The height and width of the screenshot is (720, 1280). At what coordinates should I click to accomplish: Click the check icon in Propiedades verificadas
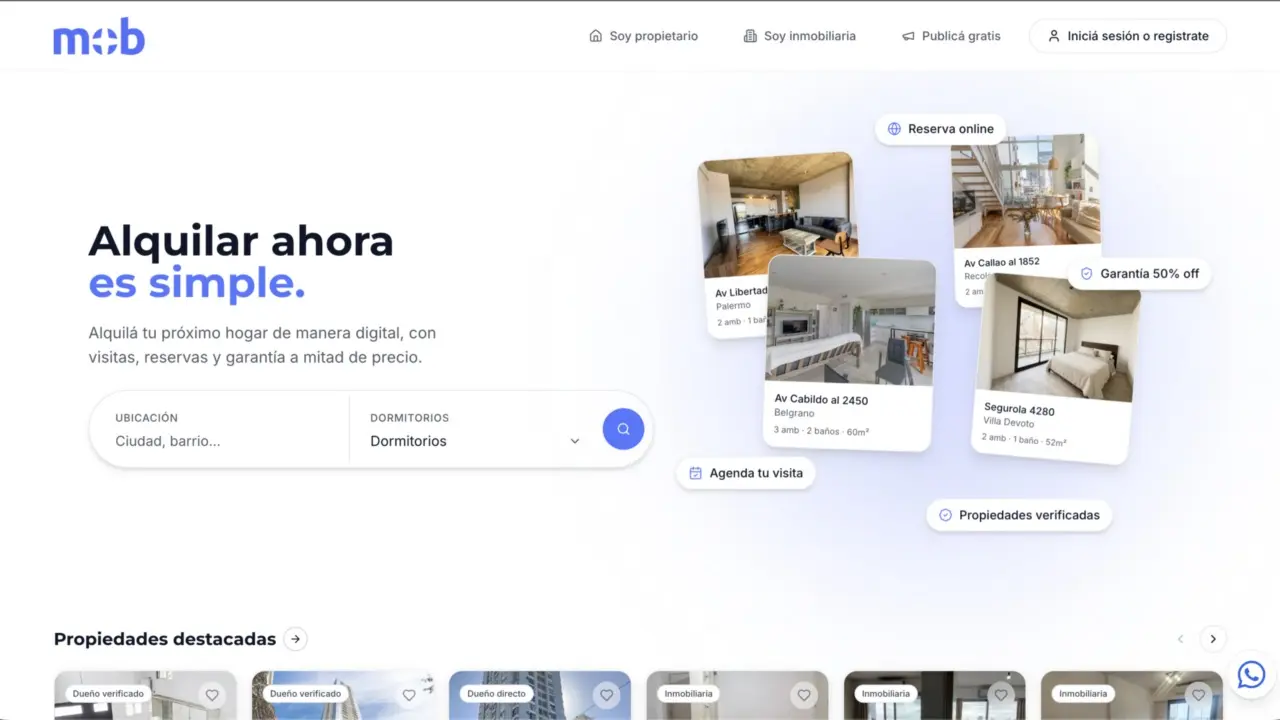[x=945, y=515]
